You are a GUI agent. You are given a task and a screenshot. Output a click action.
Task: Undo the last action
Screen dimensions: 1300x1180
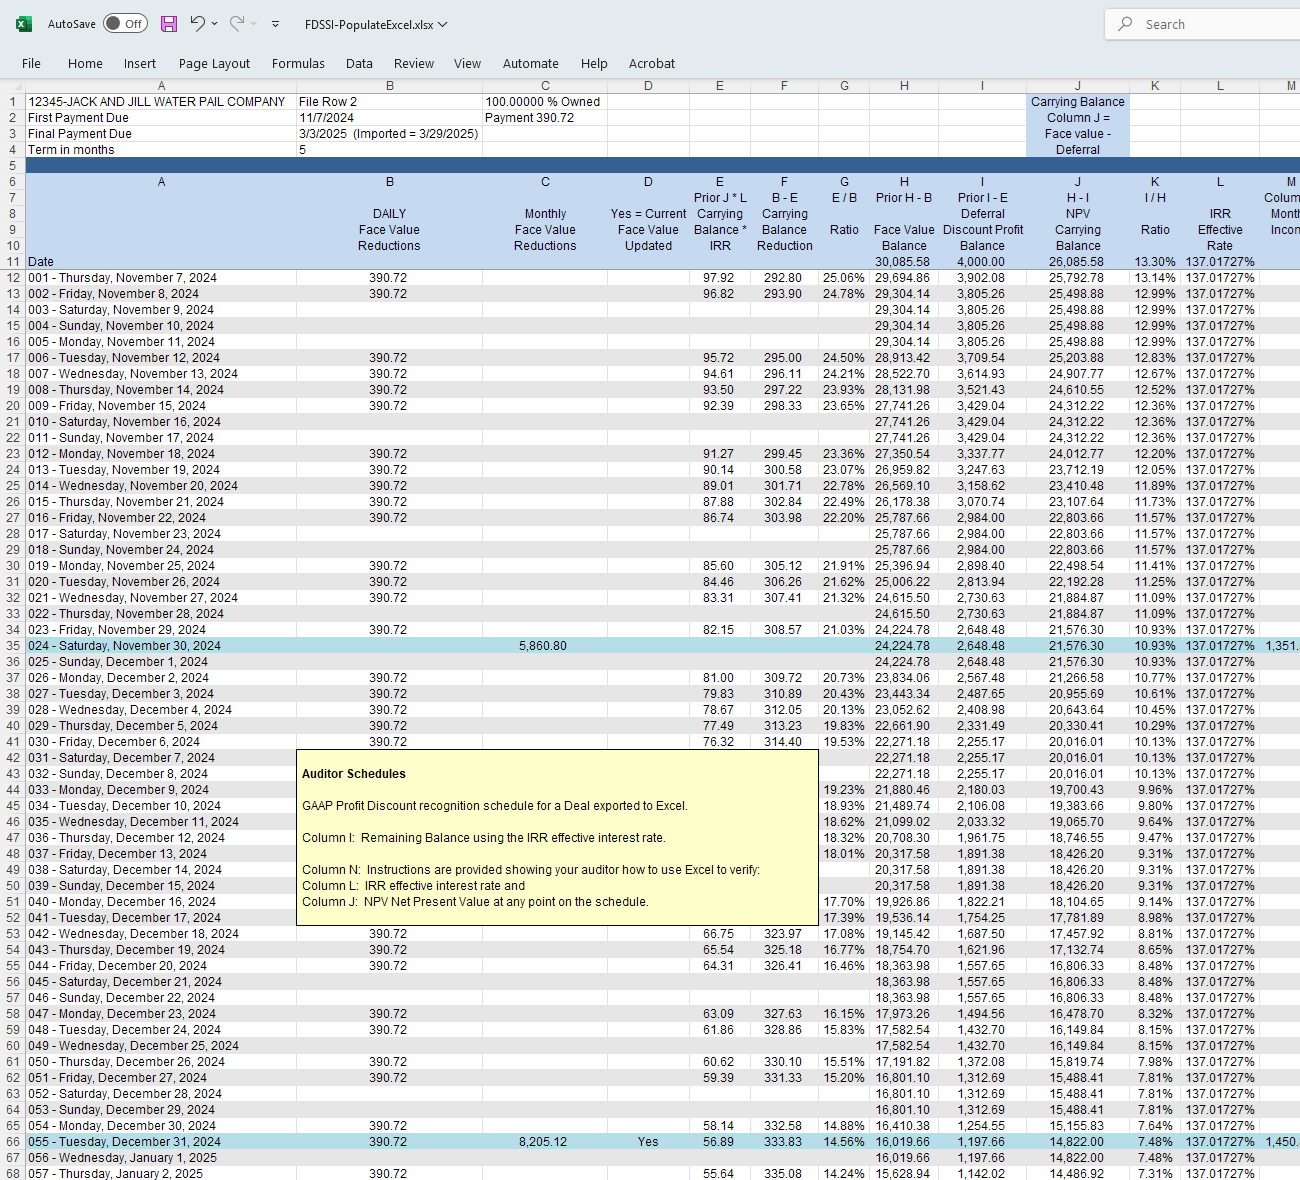(x=197, y=24)
